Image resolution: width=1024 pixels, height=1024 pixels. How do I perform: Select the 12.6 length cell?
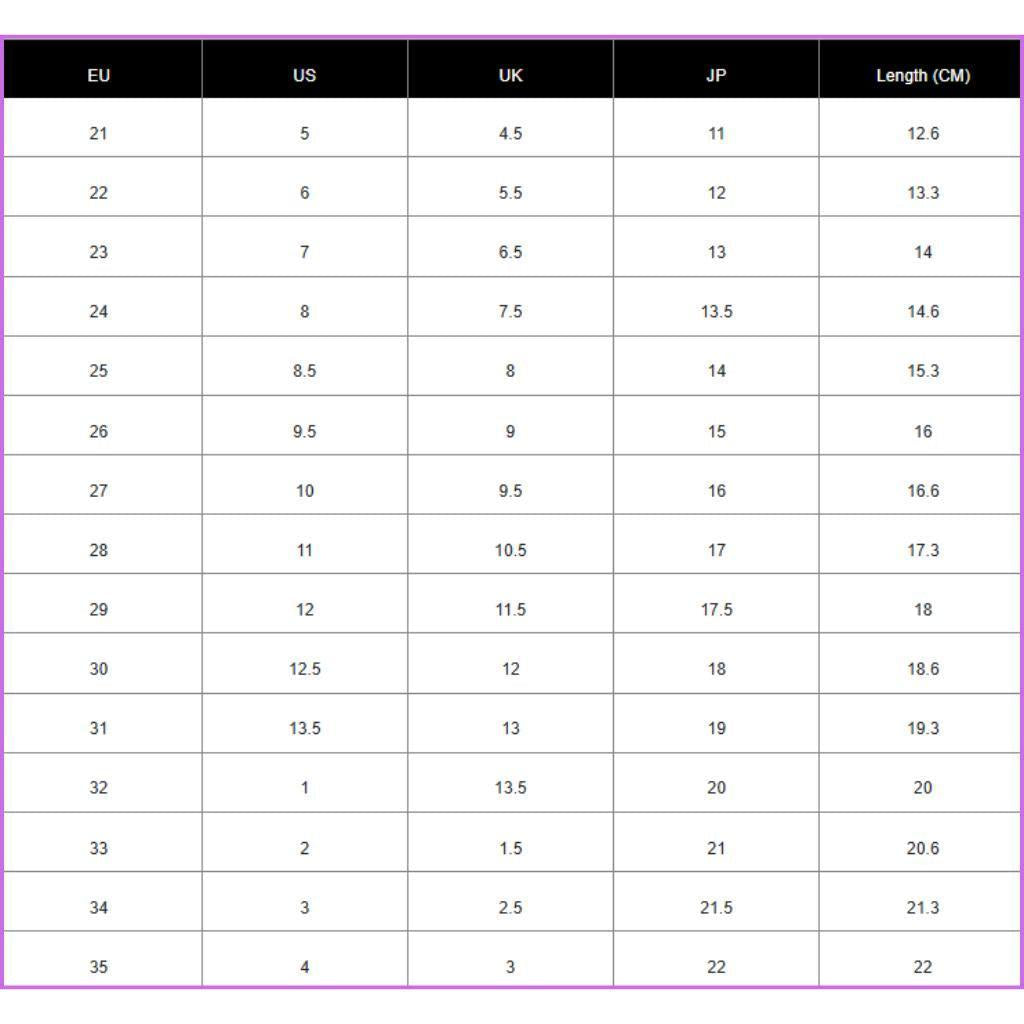[x=922, y=133]
